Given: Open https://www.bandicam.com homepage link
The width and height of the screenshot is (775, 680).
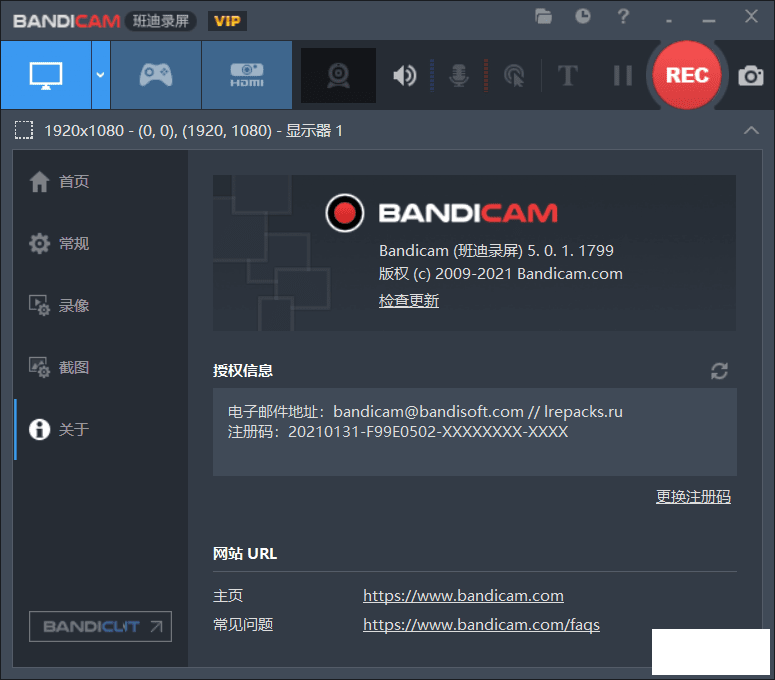Looking at the screenshot, I should click(463, 595).
